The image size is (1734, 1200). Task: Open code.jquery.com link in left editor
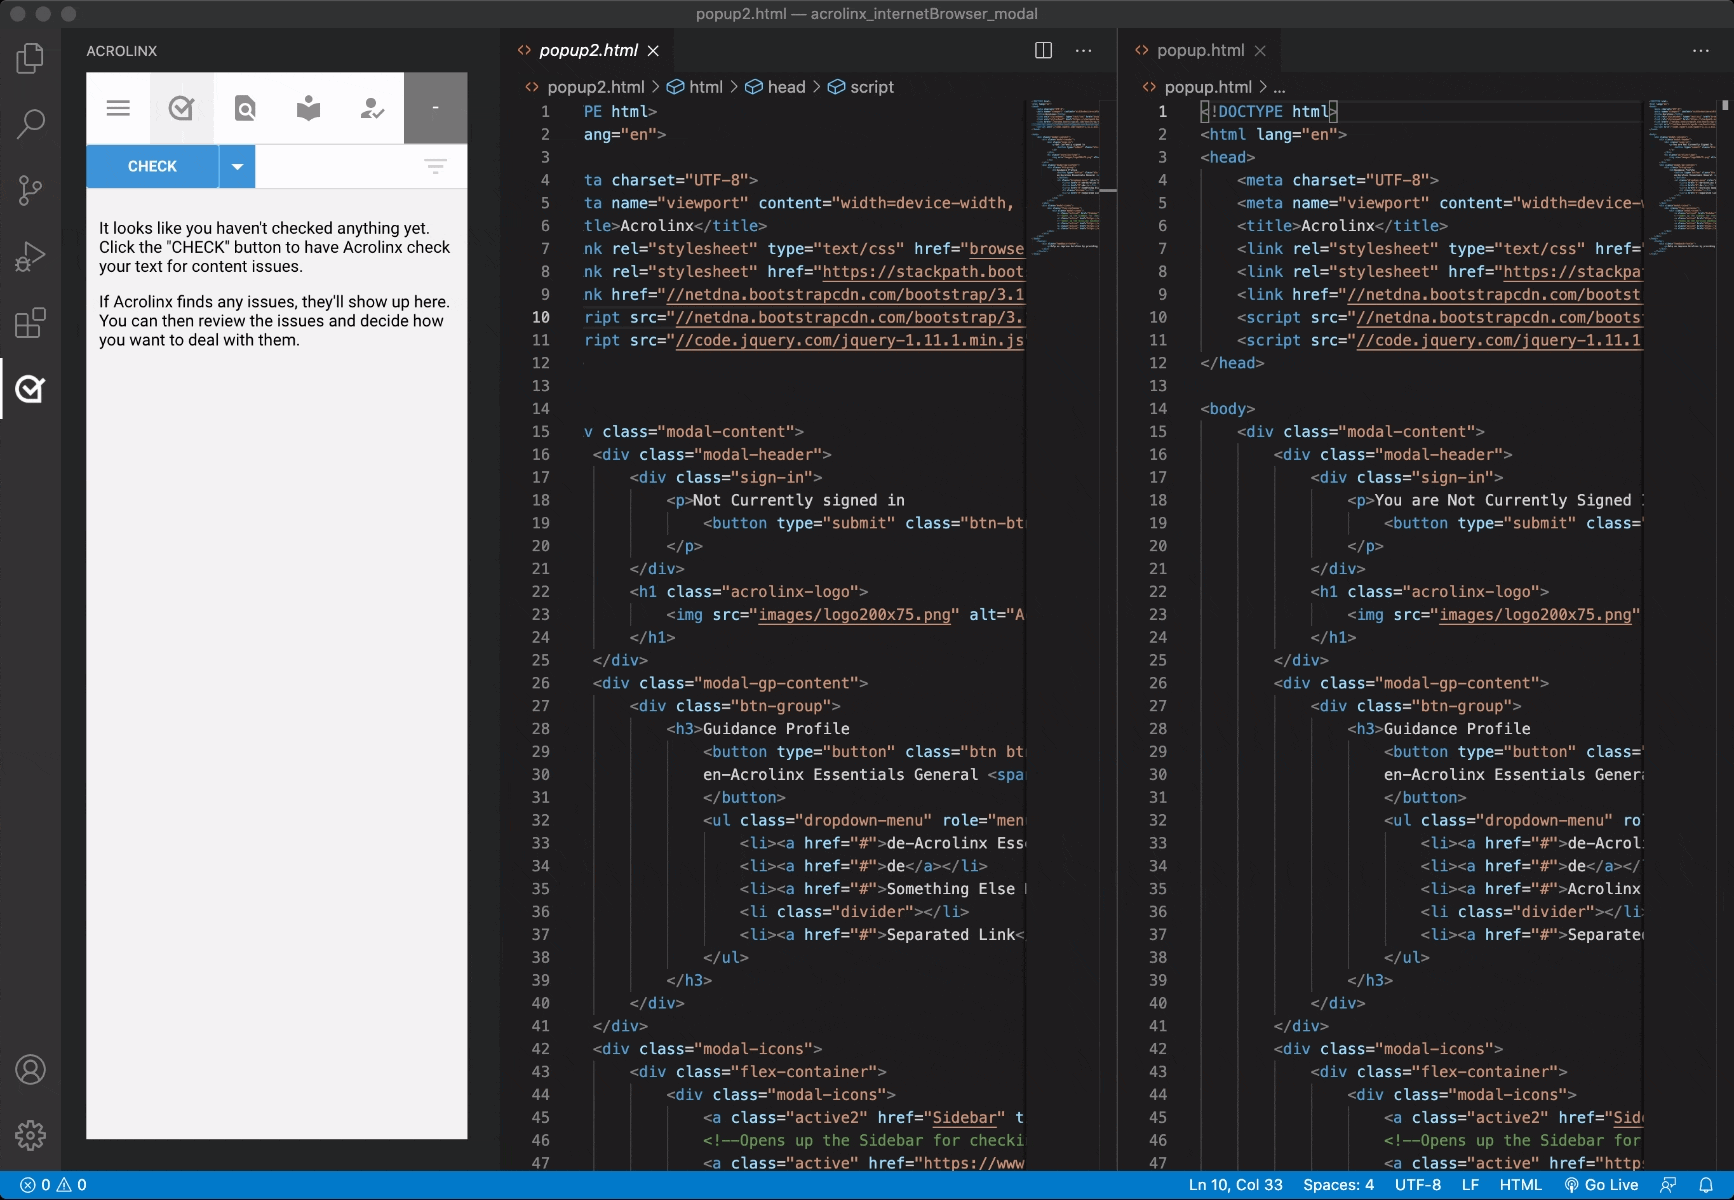click(x=850, y=340)
